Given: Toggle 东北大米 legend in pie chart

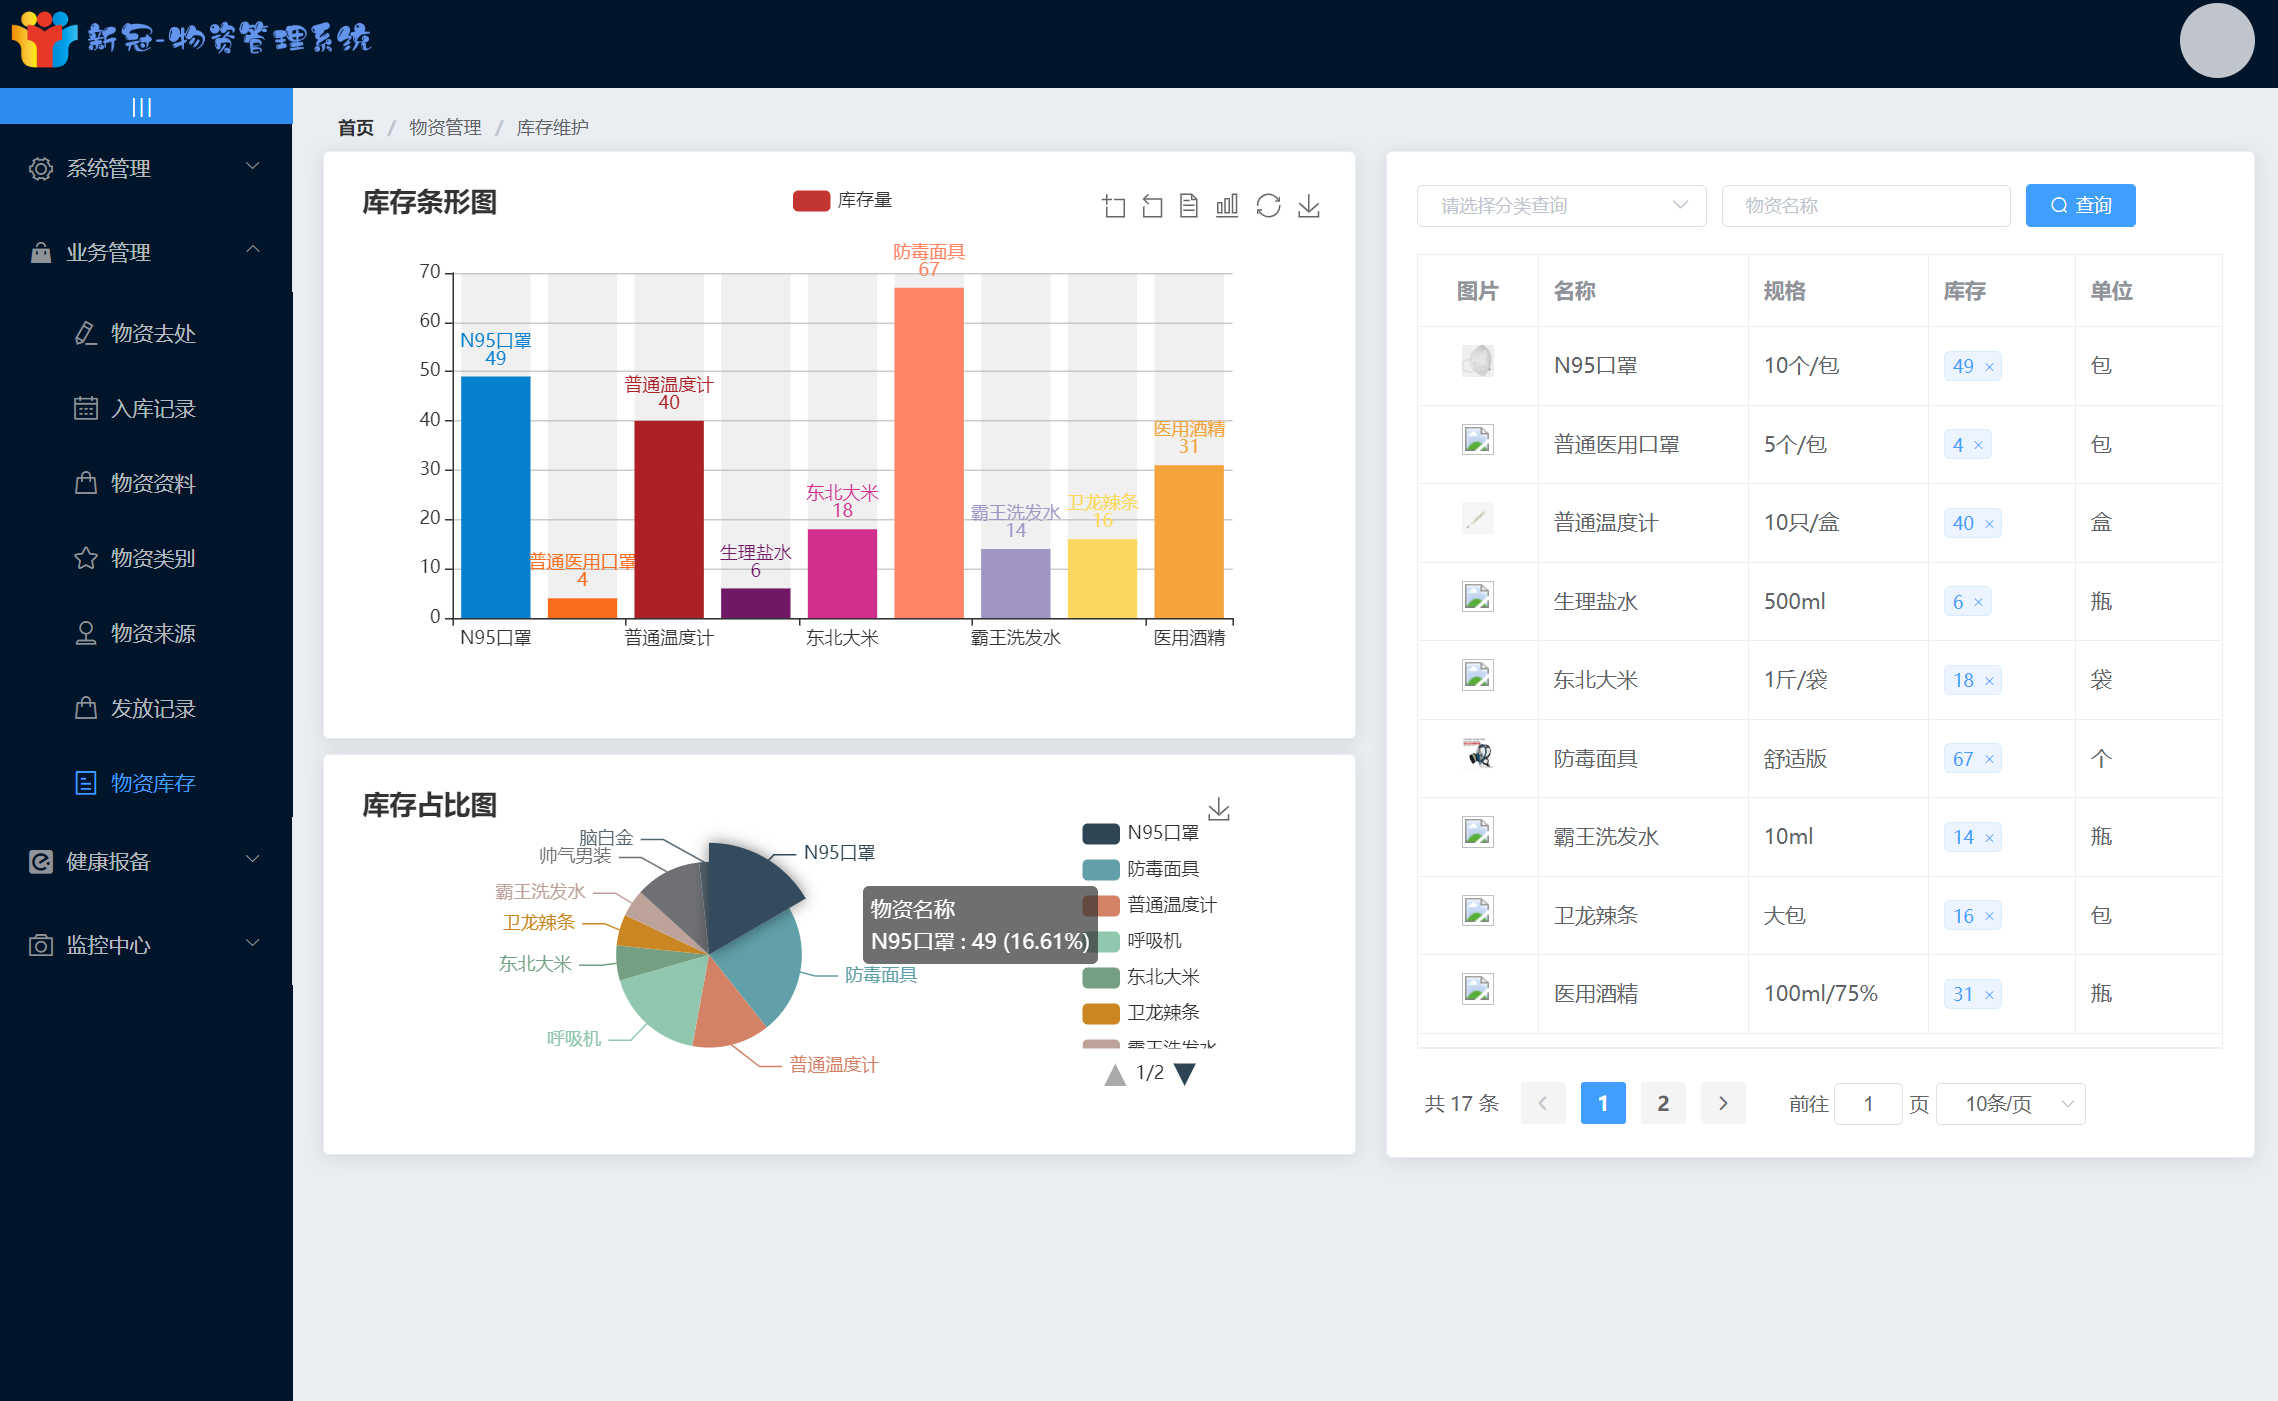Looking at the screenshot, I should [x=1141, y=977].
